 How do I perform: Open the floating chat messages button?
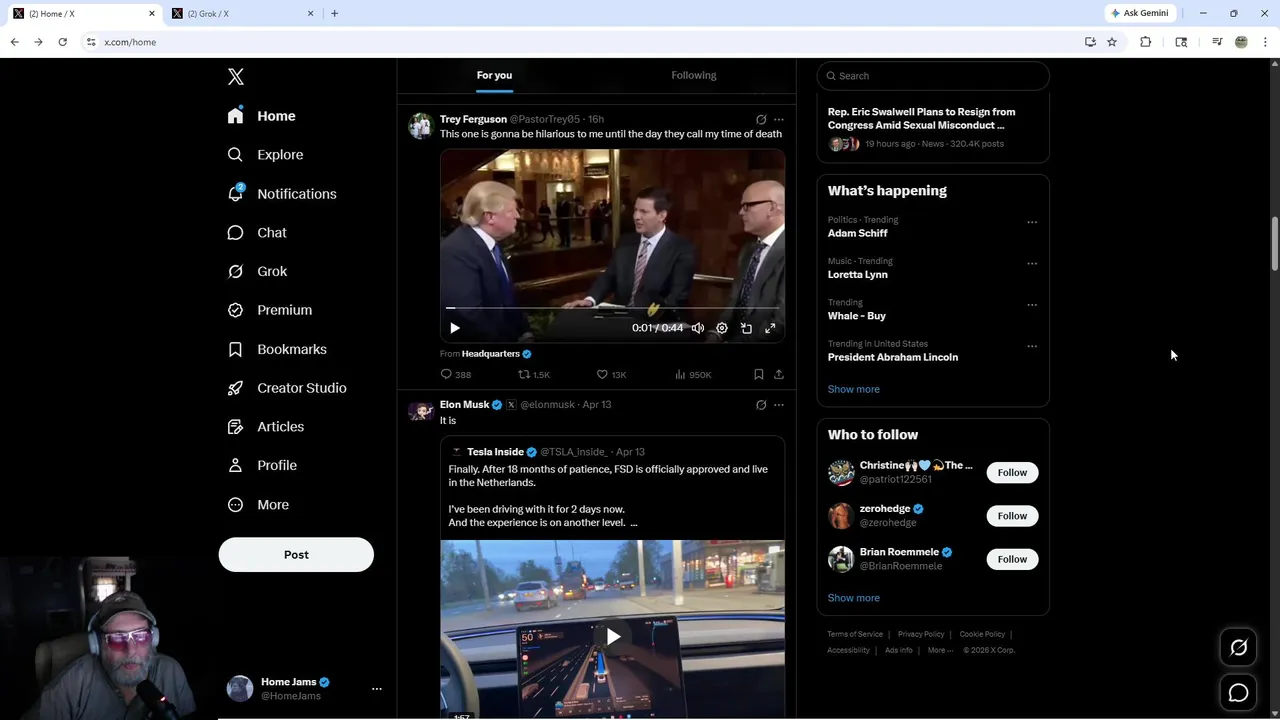click(1238, 693)
